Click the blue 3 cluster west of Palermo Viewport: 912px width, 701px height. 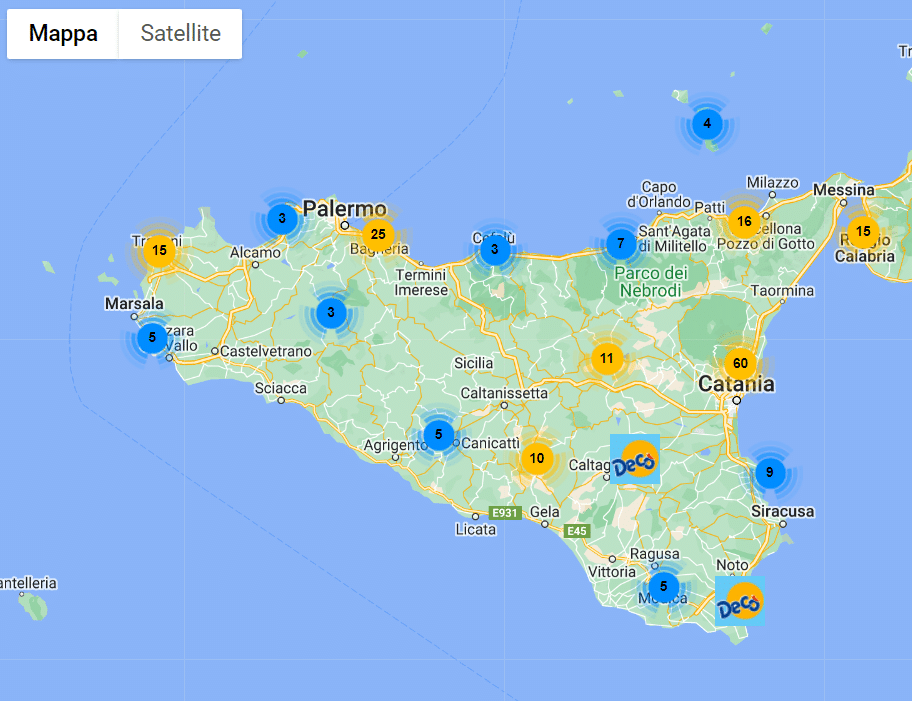(x=282, y=218)
